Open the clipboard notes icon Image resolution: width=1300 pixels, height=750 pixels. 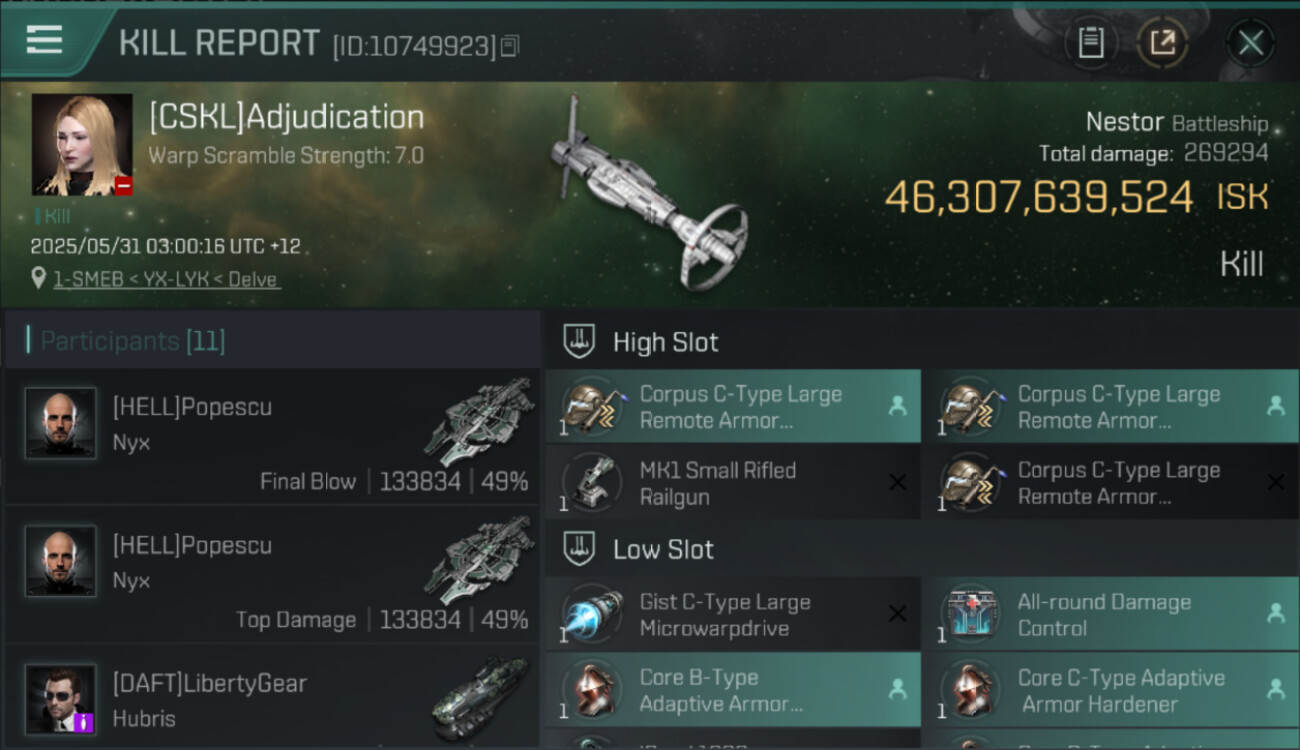[x=1091, y=43]
